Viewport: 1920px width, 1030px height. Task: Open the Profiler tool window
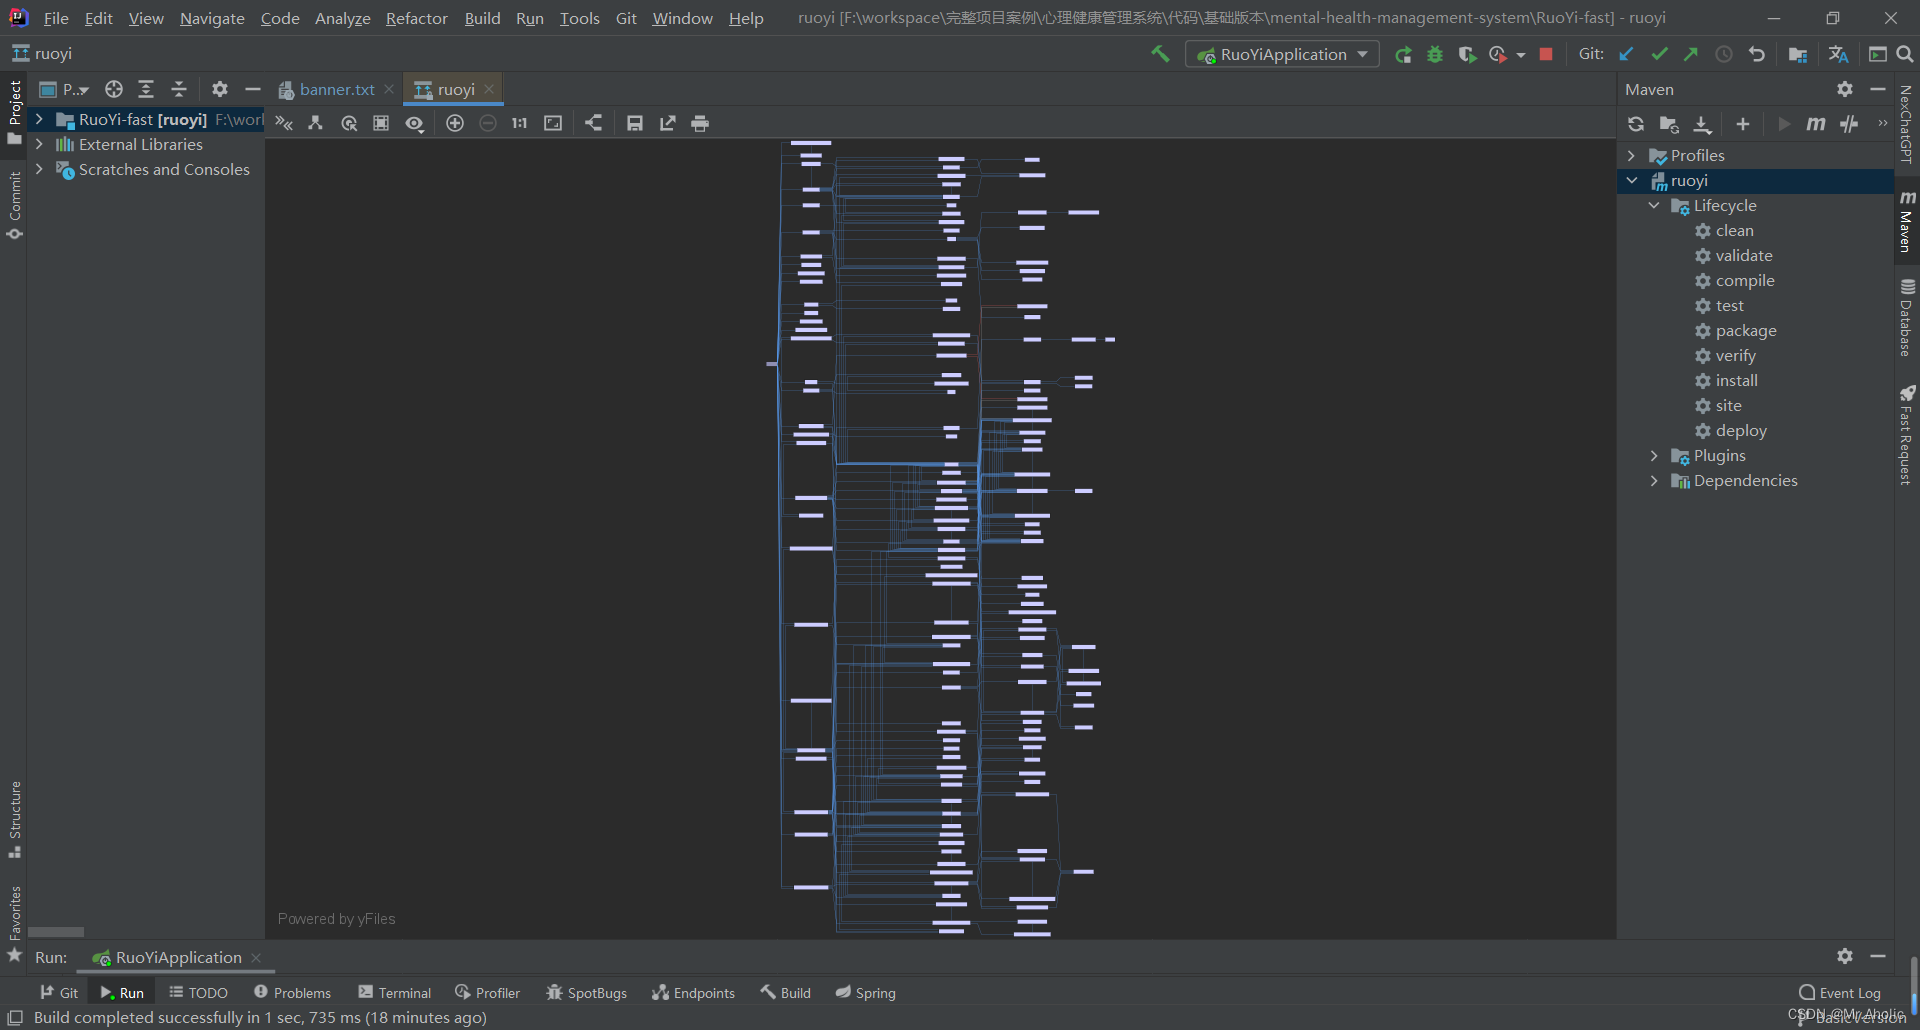point(488,993)
